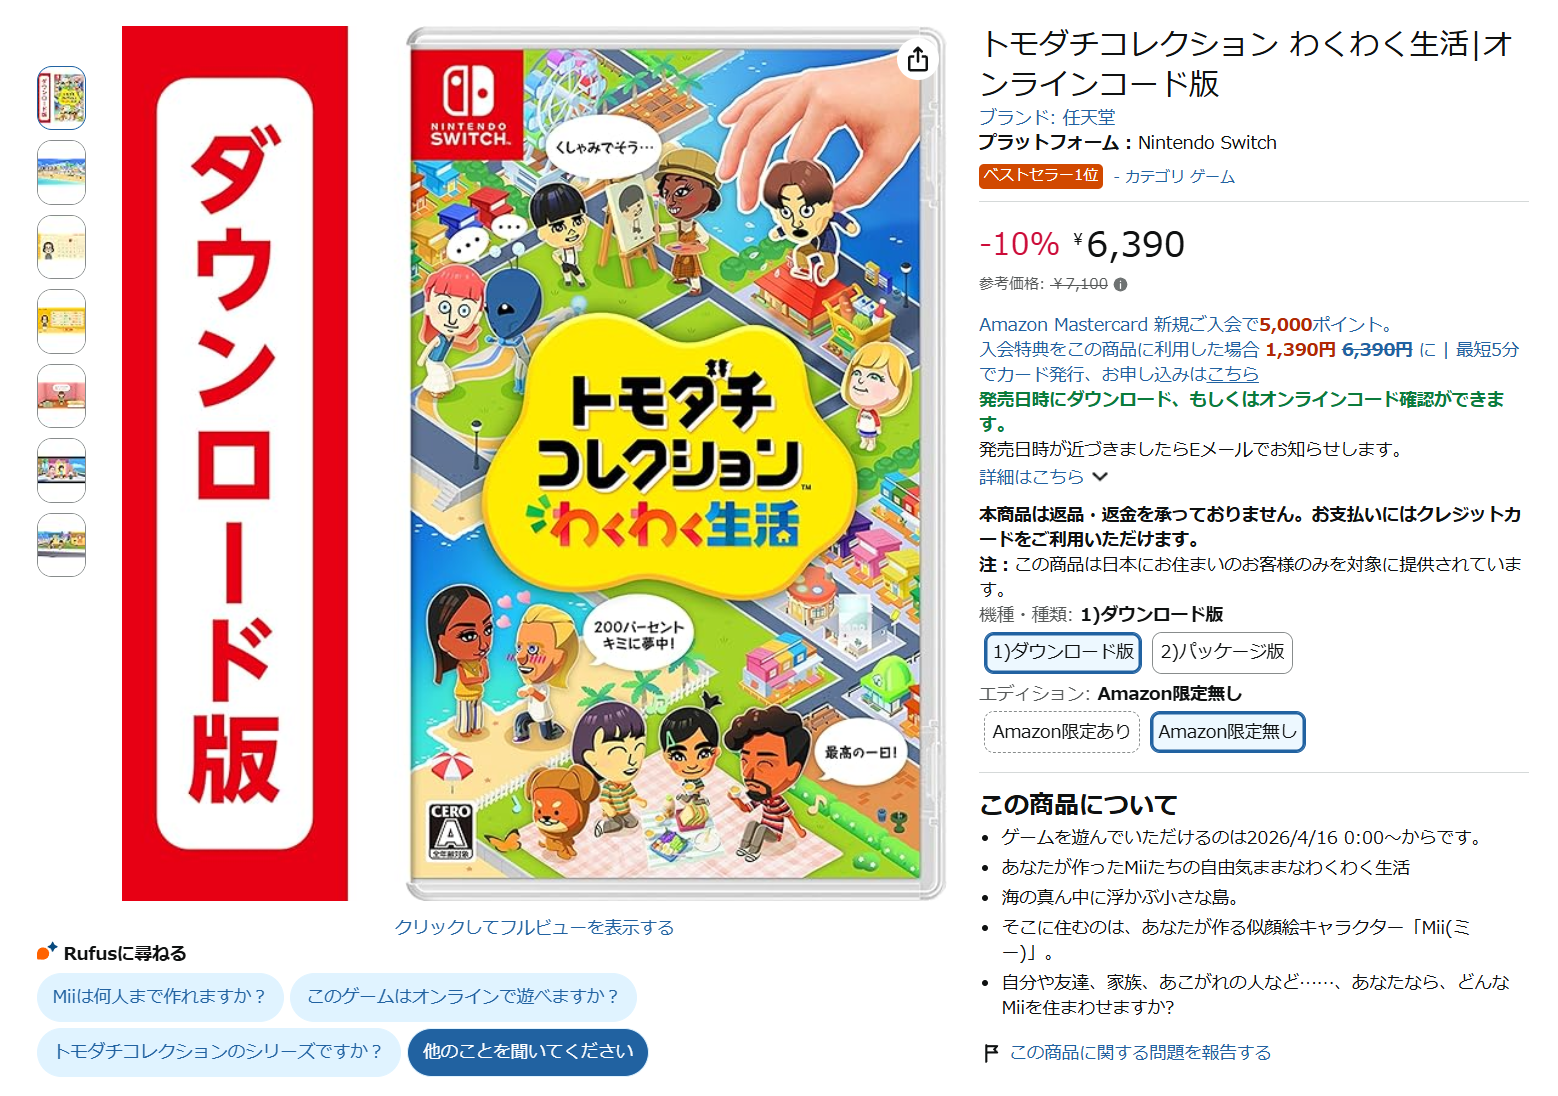Choose the Amazon限定あり edition
This screenshot has width=1558, height=1096.
pyautogui.click(x=1061, y=732)
